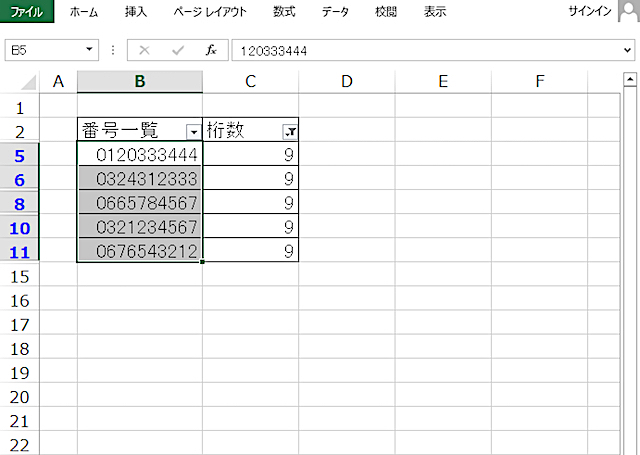Click the Cancel entry X icon
This screenshot has height=455, width=640.
point(145,49)
